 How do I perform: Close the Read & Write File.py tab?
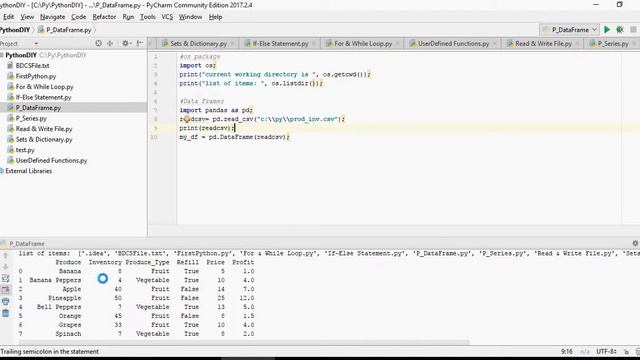point(577,44)
